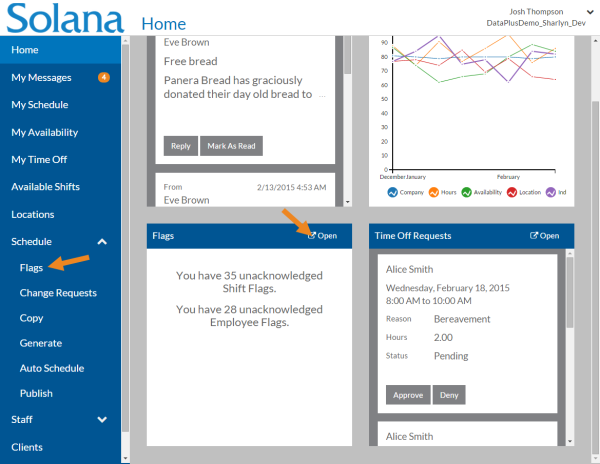Toggle the Availability series legend icon
600x464 pixels.
pos(467,192)
